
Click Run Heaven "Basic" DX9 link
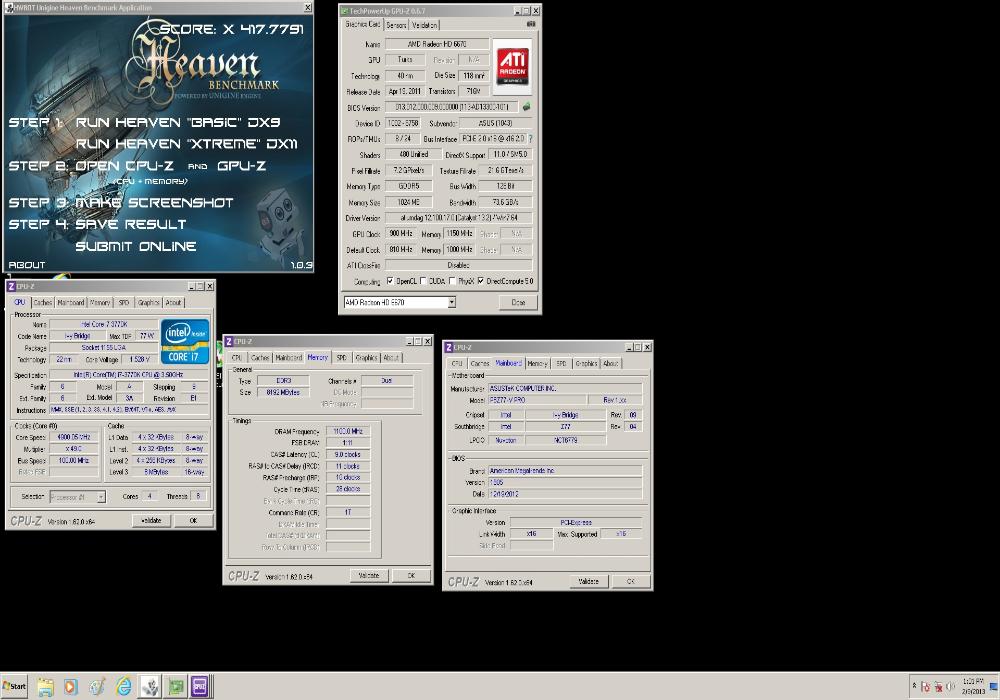(178, 122)
